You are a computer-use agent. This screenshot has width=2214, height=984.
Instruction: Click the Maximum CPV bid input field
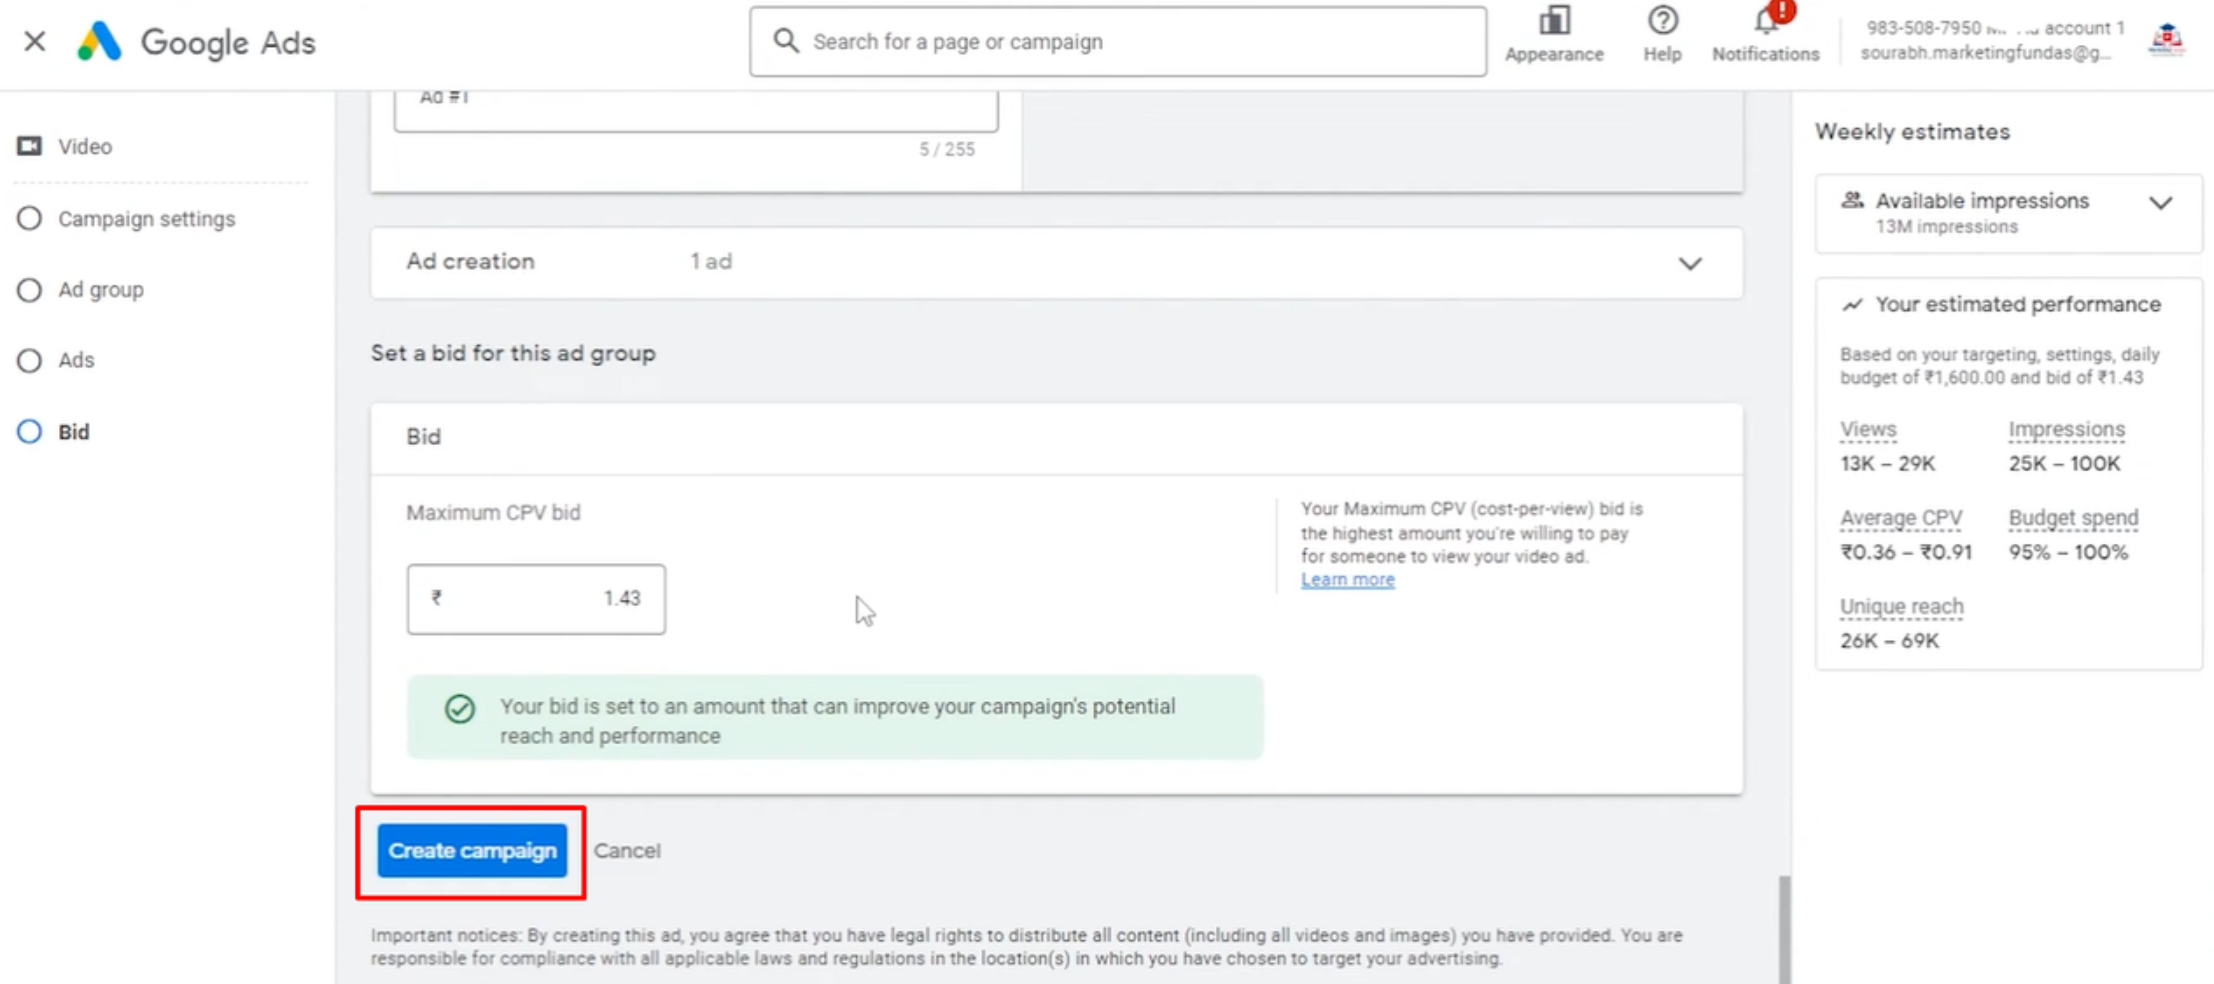coord(536,599)
